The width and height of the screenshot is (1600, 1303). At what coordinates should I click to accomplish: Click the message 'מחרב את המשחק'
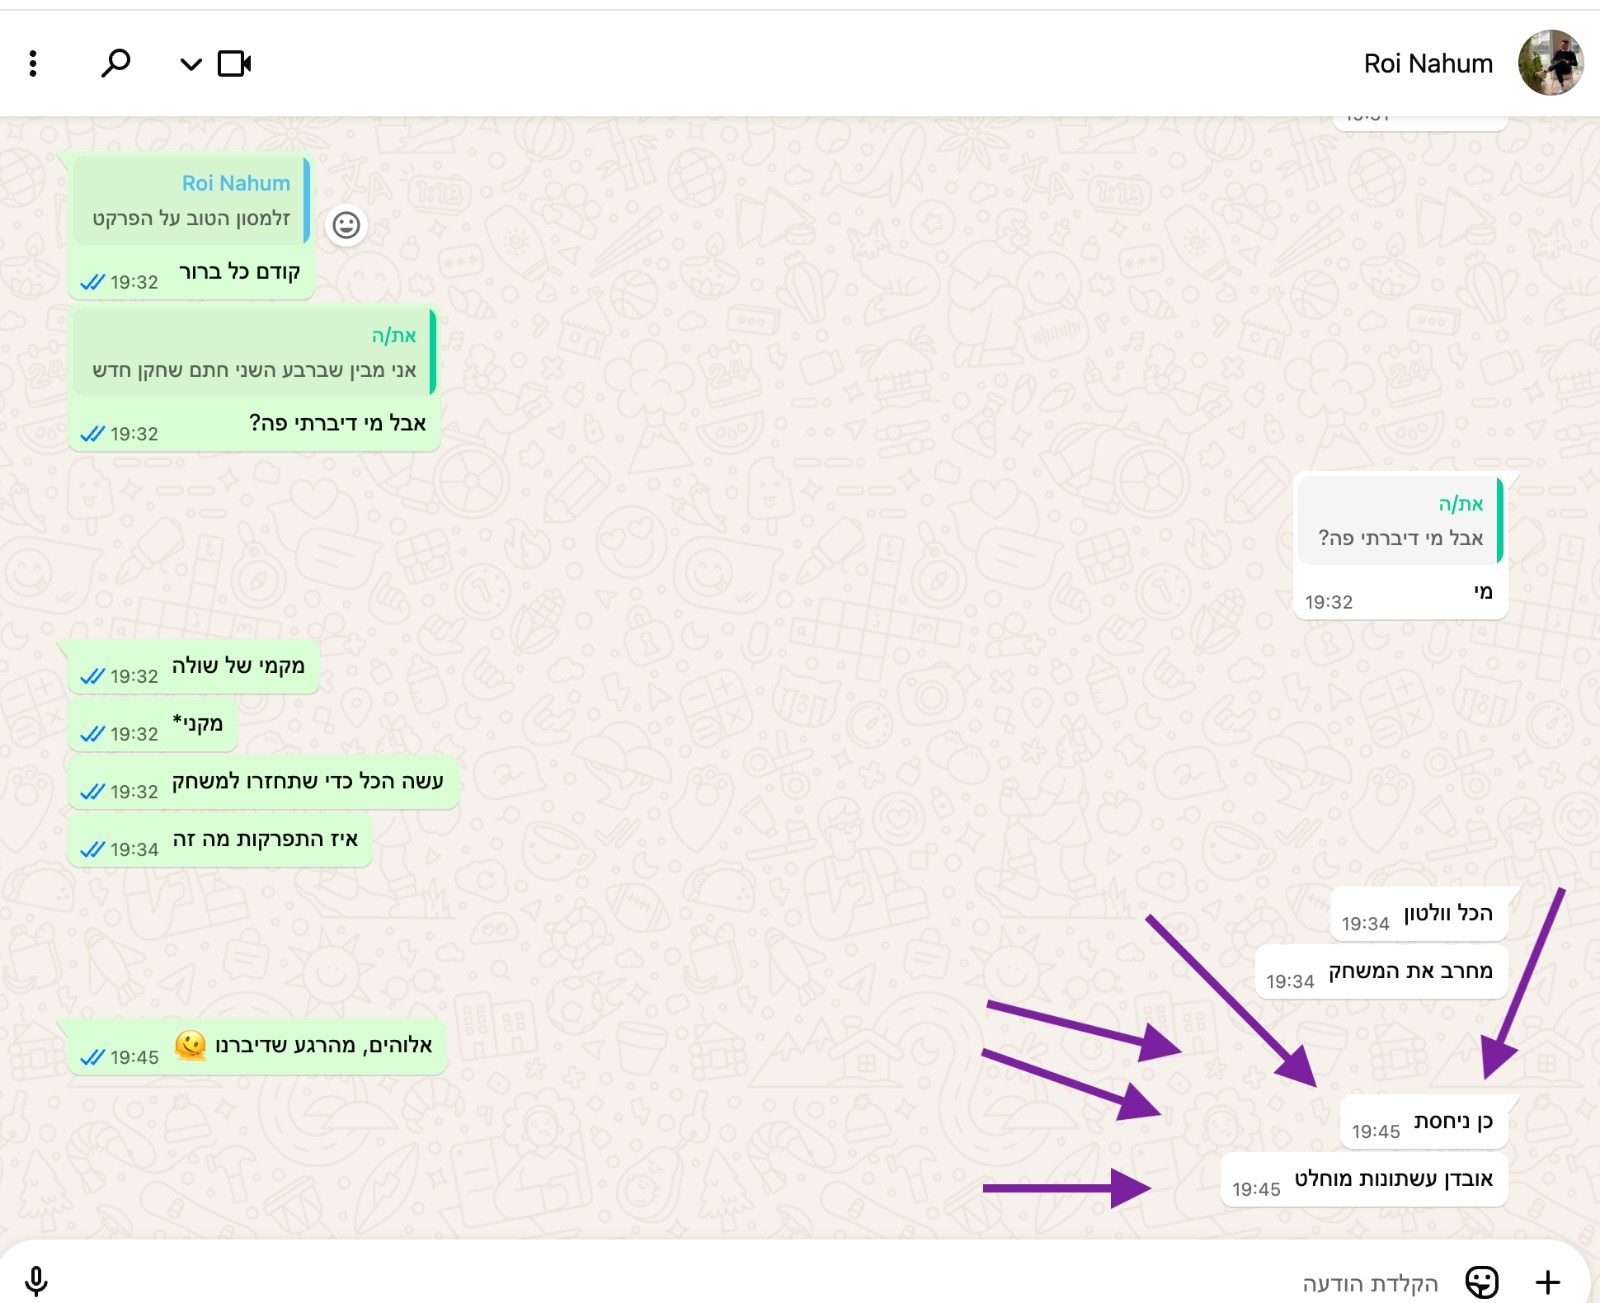(x=1381, y=972)
